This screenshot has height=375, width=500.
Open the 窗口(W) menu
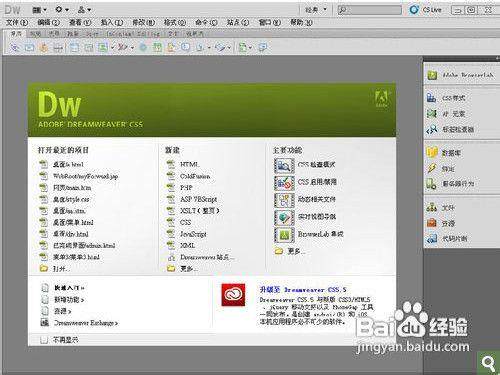coord(270,22)
